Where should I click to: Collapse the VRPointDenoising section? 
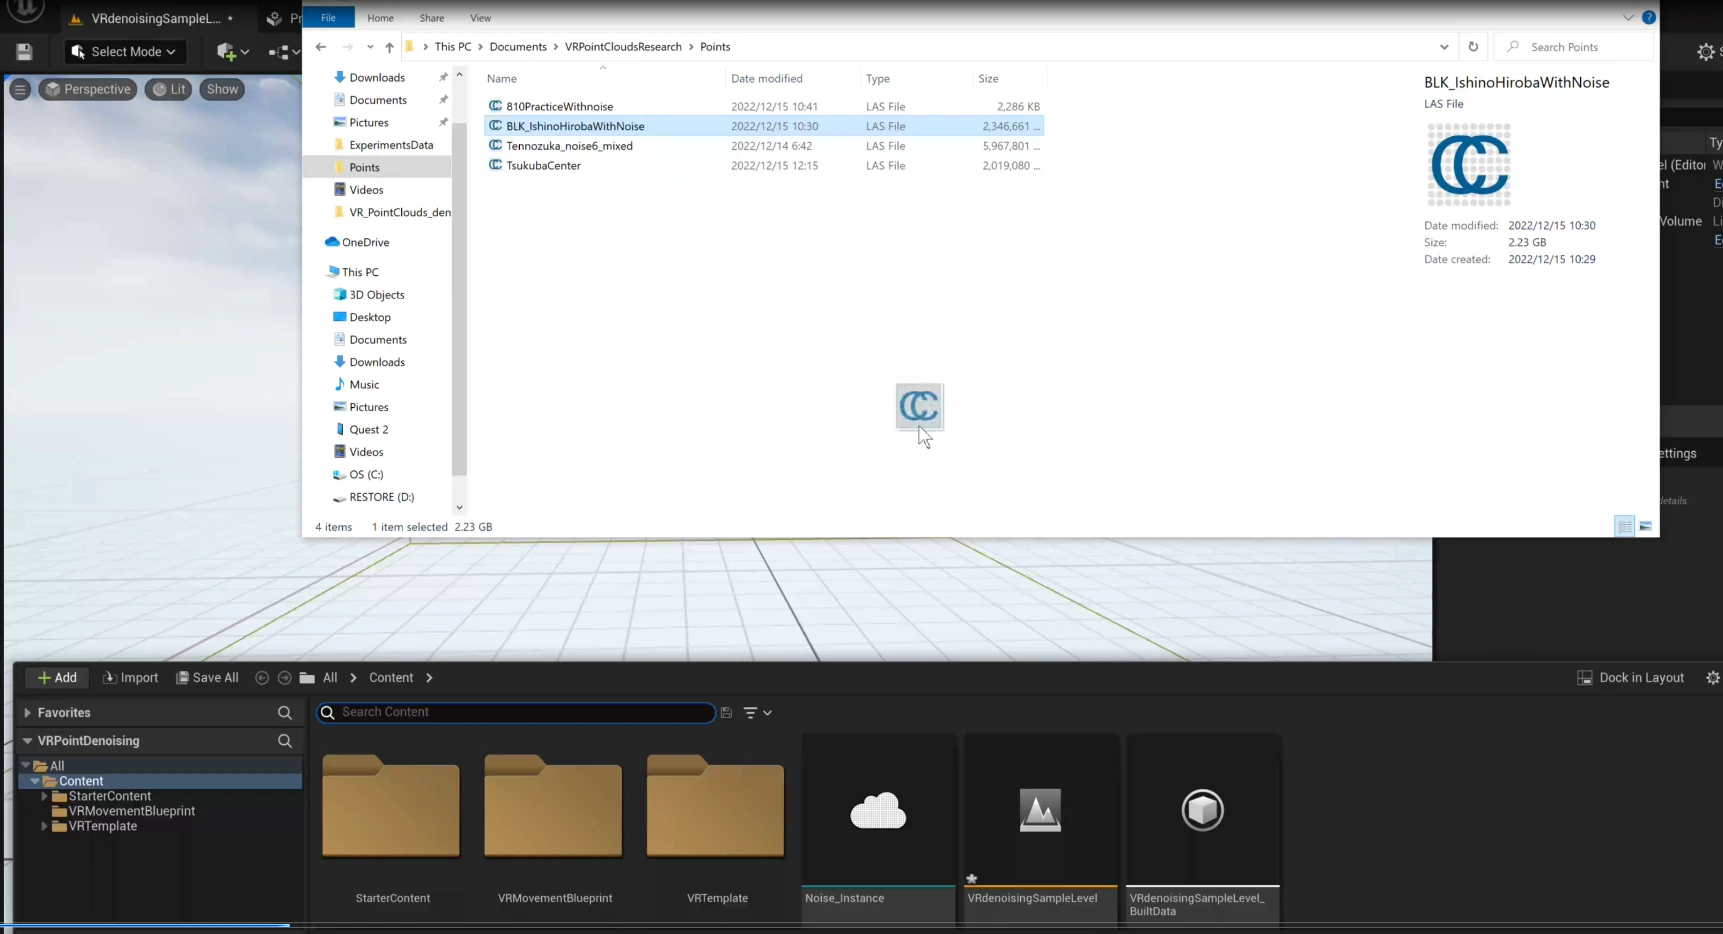tap(27, 741)
